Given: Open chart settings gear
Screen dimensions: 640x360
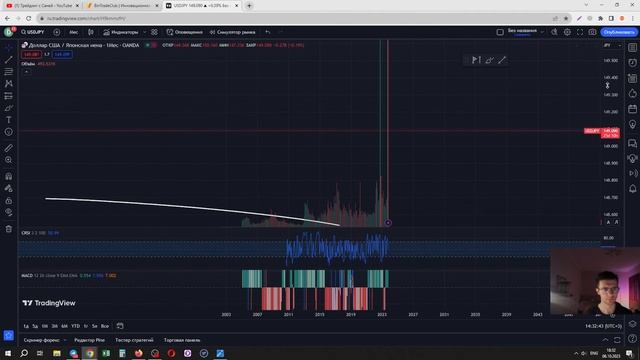Looking at the screenshot, I should (x=567, y=32).
